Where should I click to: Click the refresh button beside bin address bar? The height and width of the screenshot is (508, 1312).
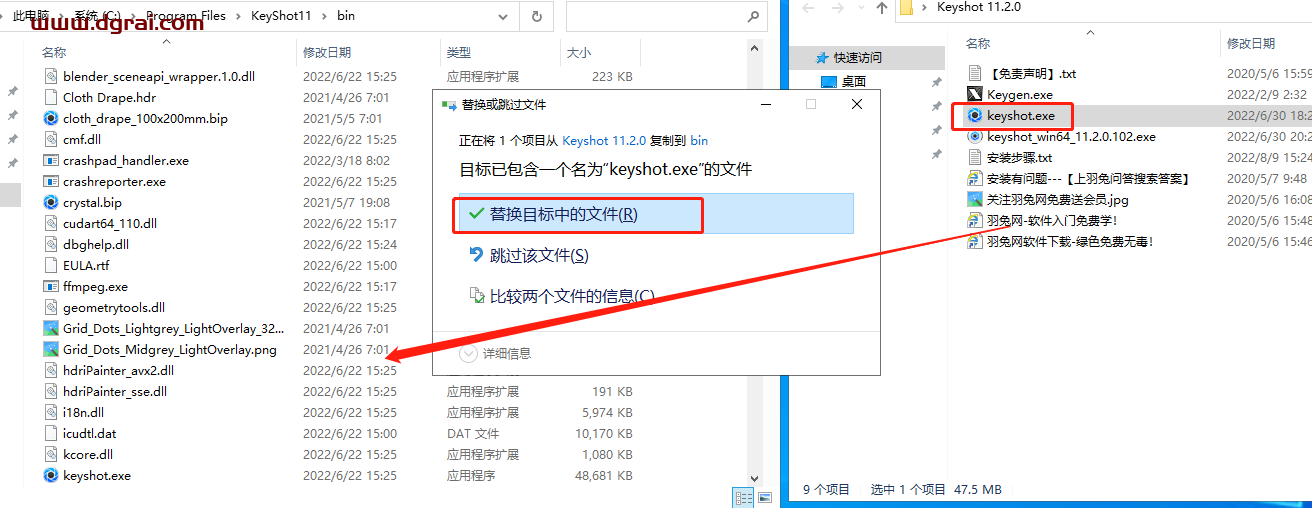[537, 16]
